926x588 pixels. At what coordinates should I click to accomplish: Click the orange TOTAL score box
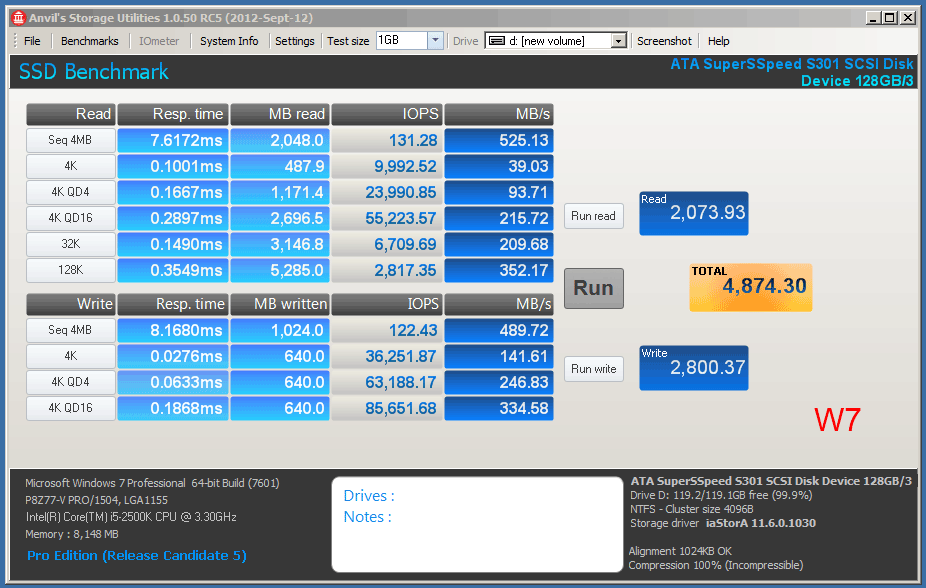tap(751, 288)
